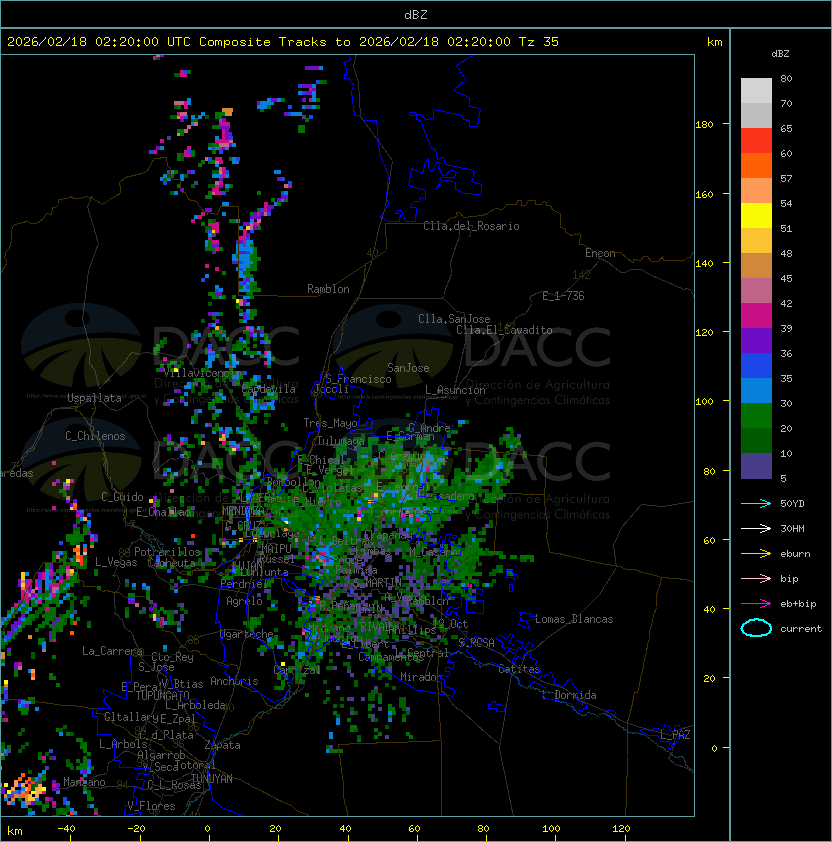The image size is (832, 842).
Task: Click the 'Ramblon' label near the top
Action: coord(328,289)
